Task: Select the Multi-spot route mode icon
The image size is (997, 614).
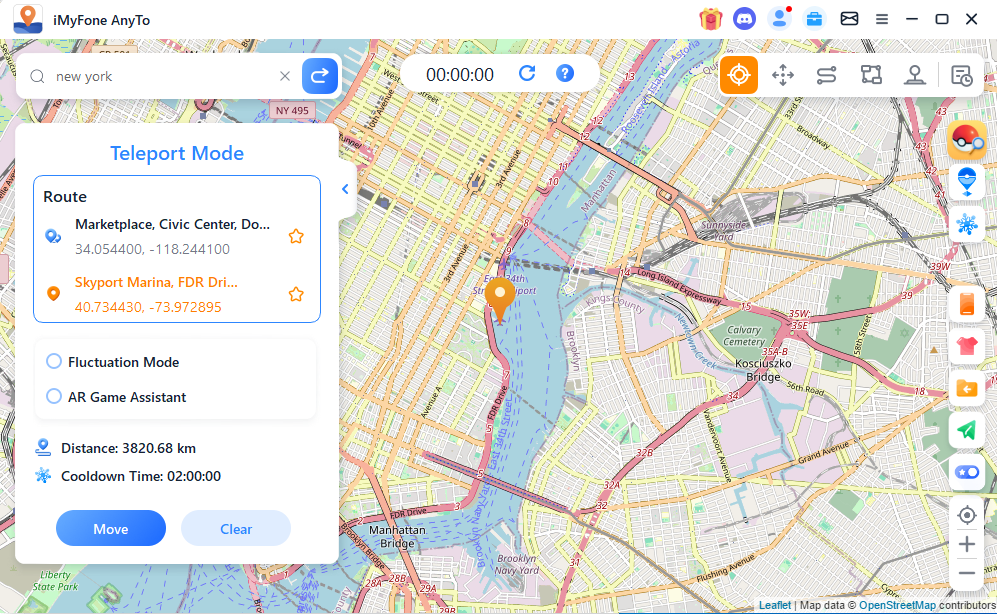Action: click(x=871, y=75)
